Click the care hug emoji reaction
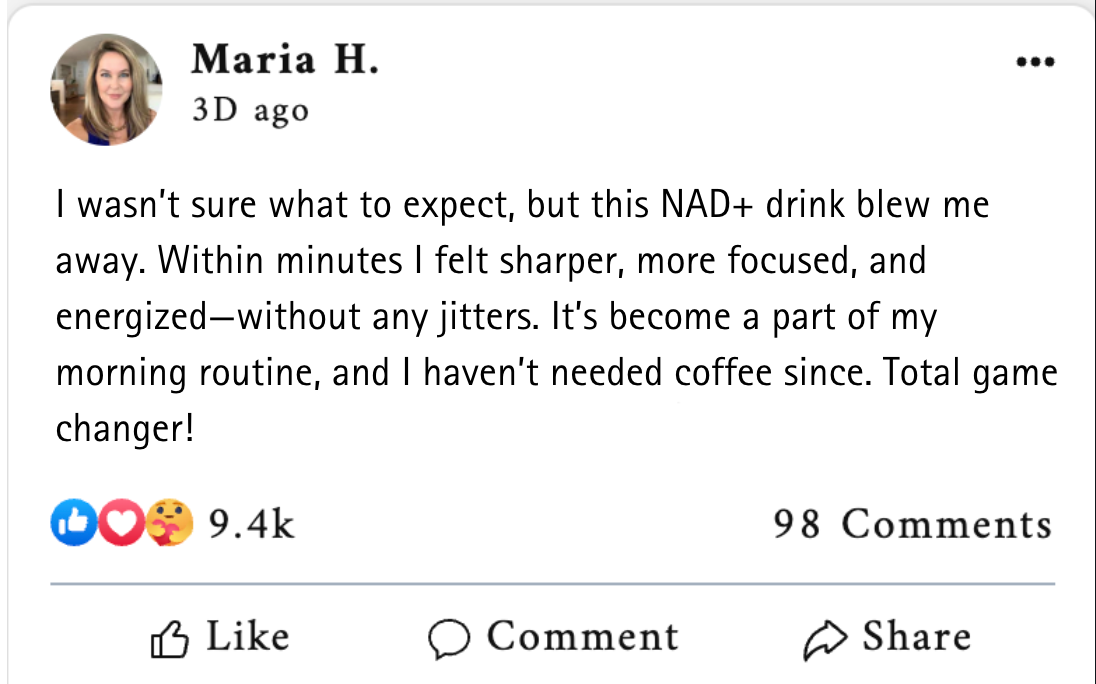The height and width of the screenshot is (684, 1096). 170,524
